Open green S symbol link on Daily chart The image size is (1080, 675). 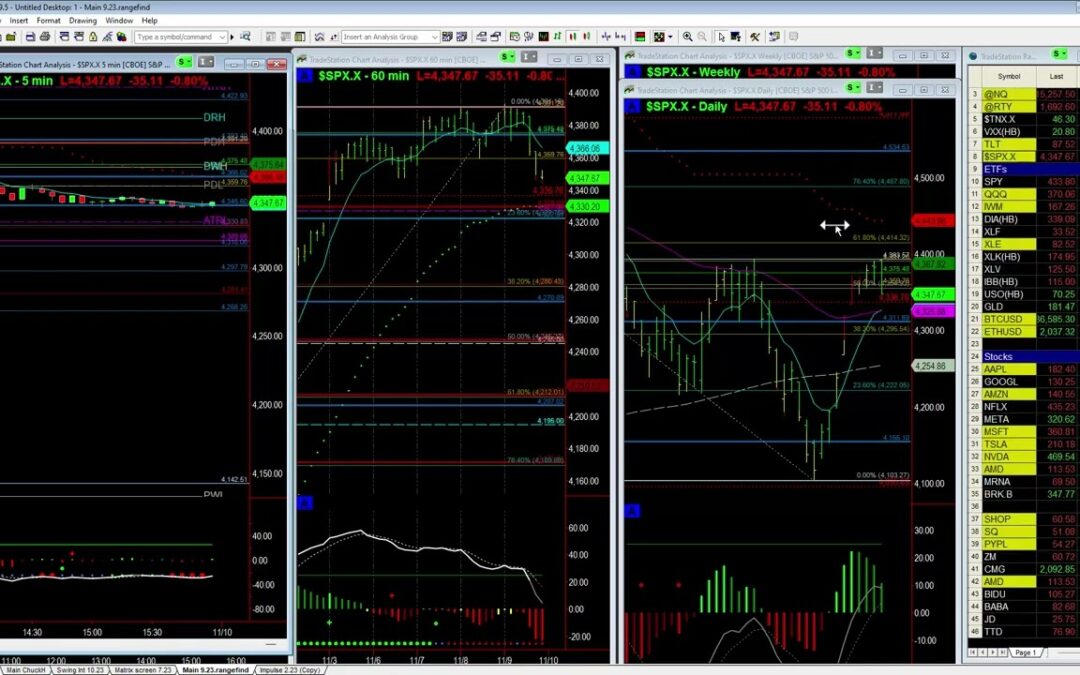[853, 87]
